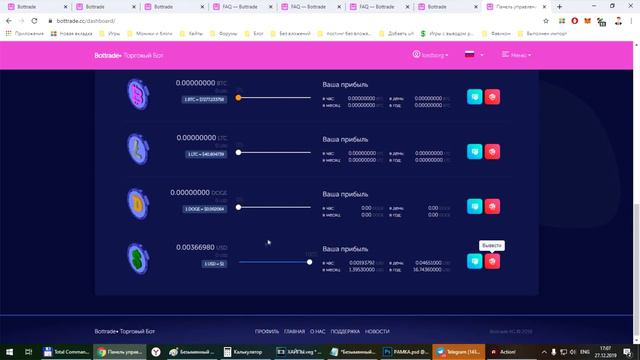Open the НОВОСТИ footer link
The height and width of the screenshot is (360, 640).
coord(377,331)
